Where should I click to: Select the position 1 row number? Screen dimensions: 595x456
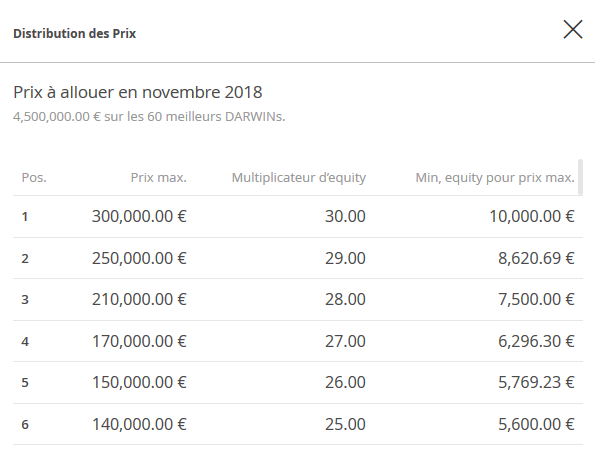click(25, 217)
